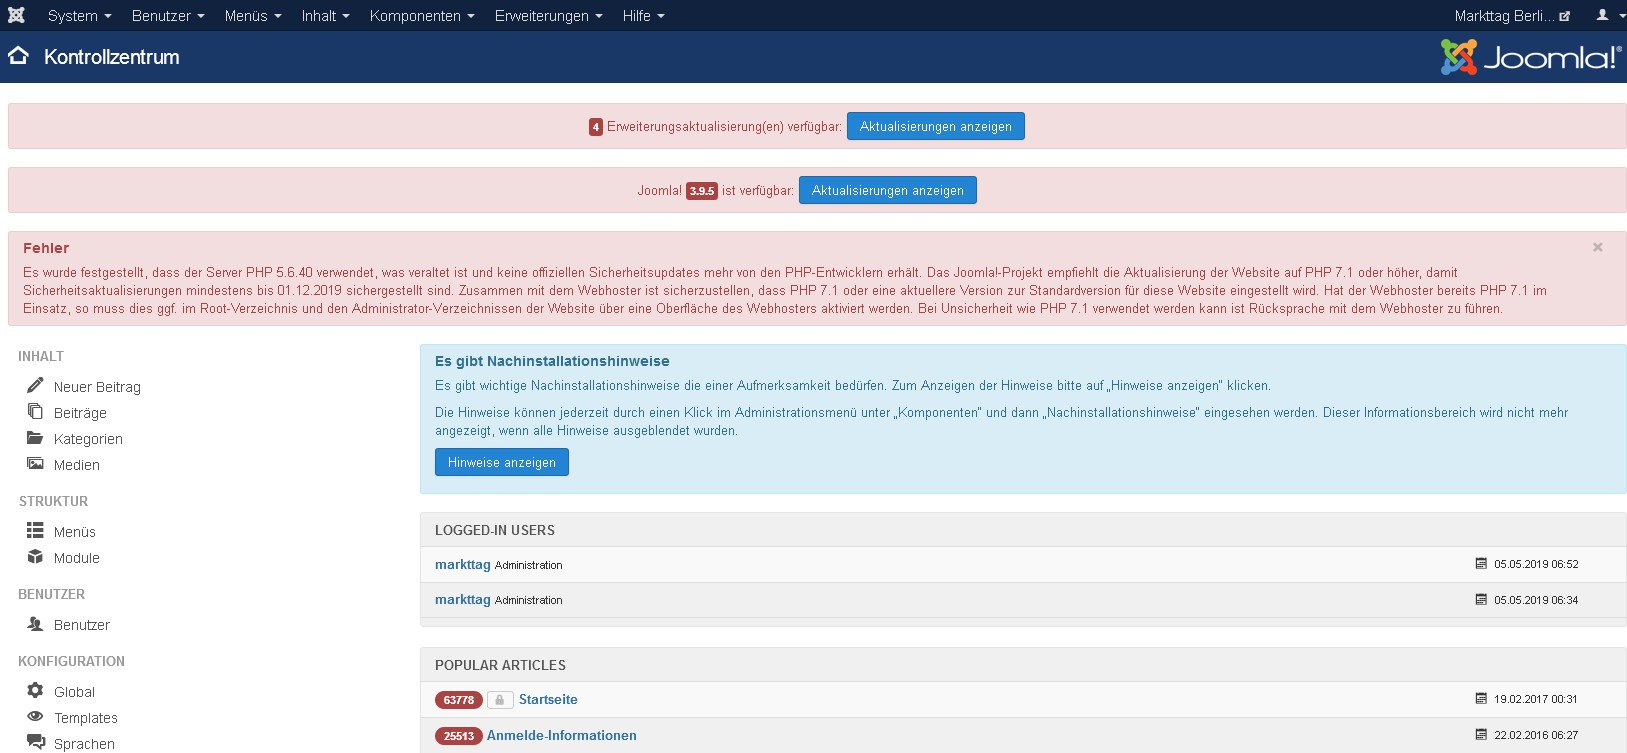Open Global configuration link
The image size is (1627, 753).
click(74, 692)
